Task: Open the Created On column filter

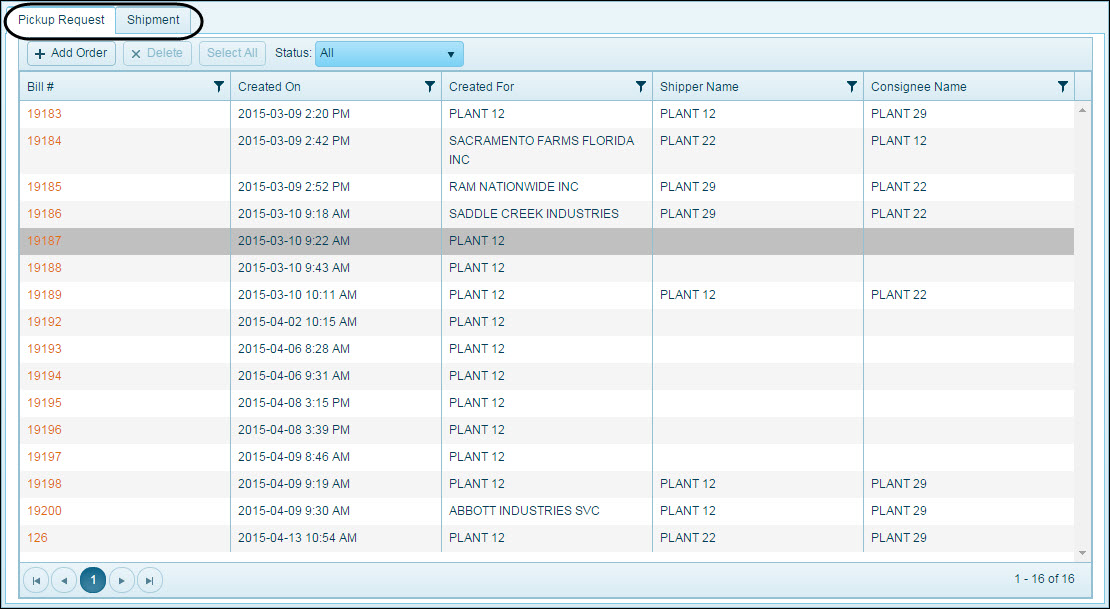Action: pos(430,87)
